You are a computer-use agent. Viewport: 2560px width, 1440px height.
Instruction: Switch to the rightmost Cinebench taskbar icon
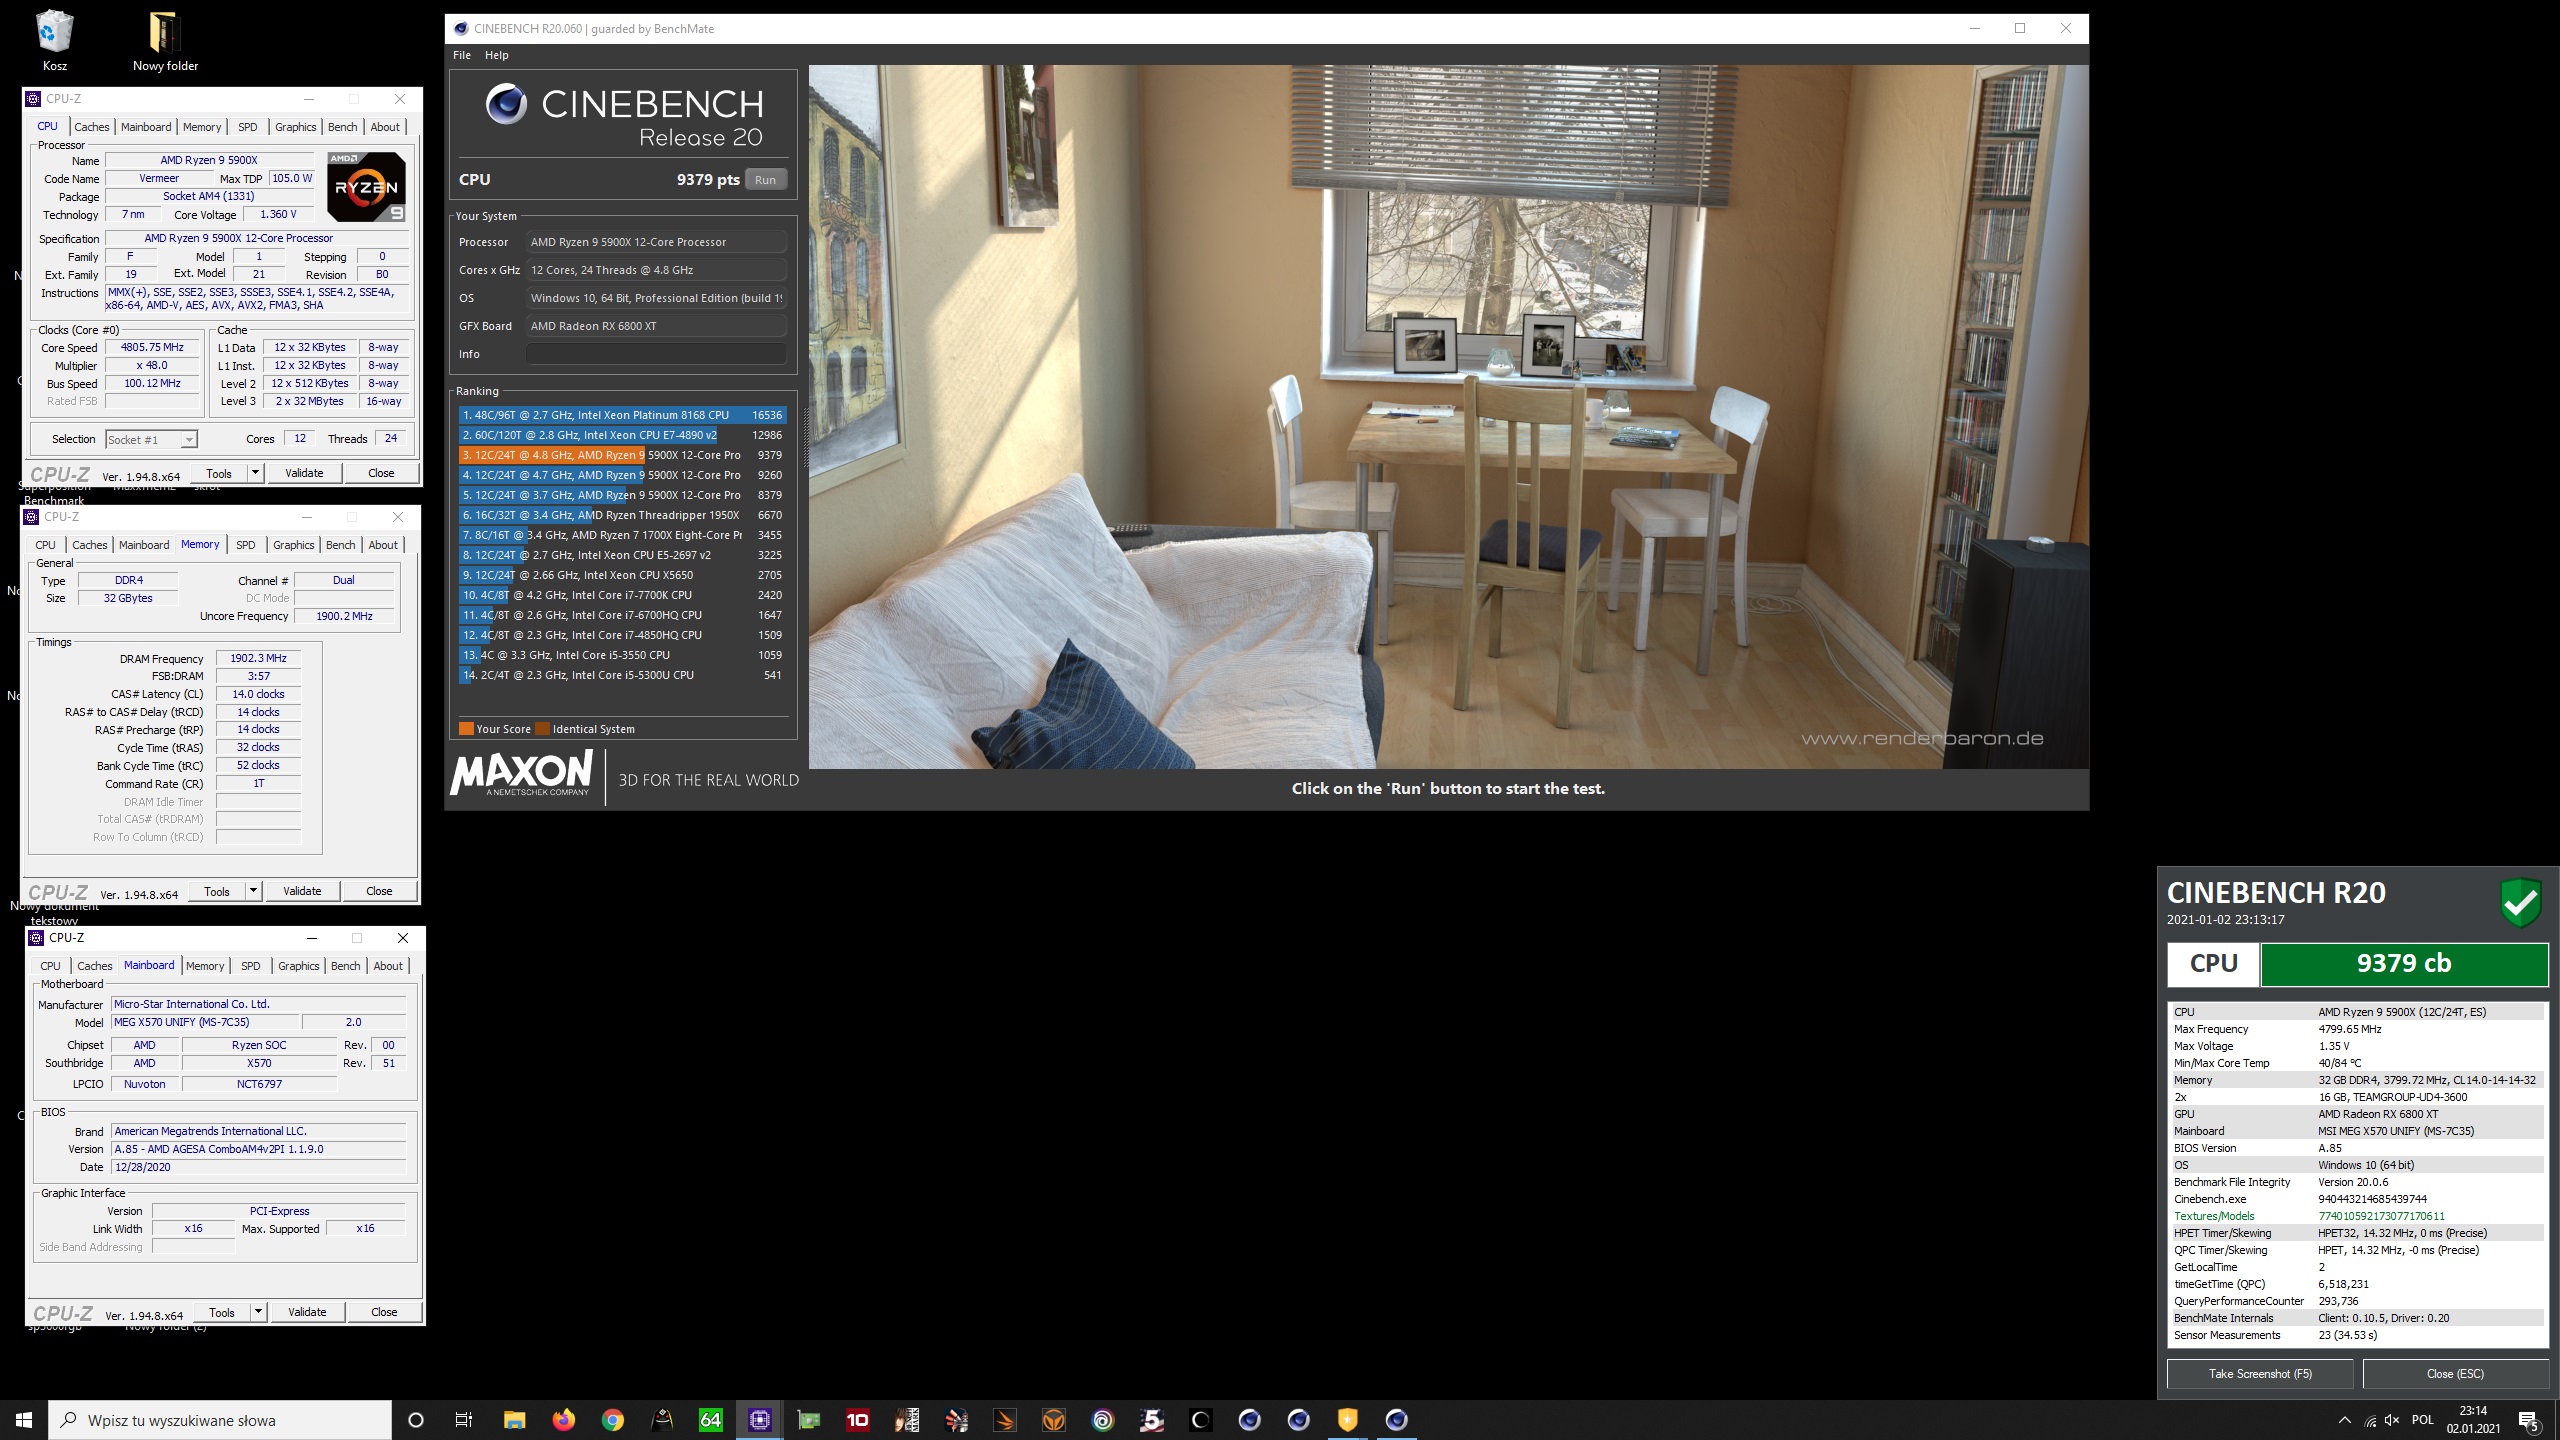tap(1396, 1420)
